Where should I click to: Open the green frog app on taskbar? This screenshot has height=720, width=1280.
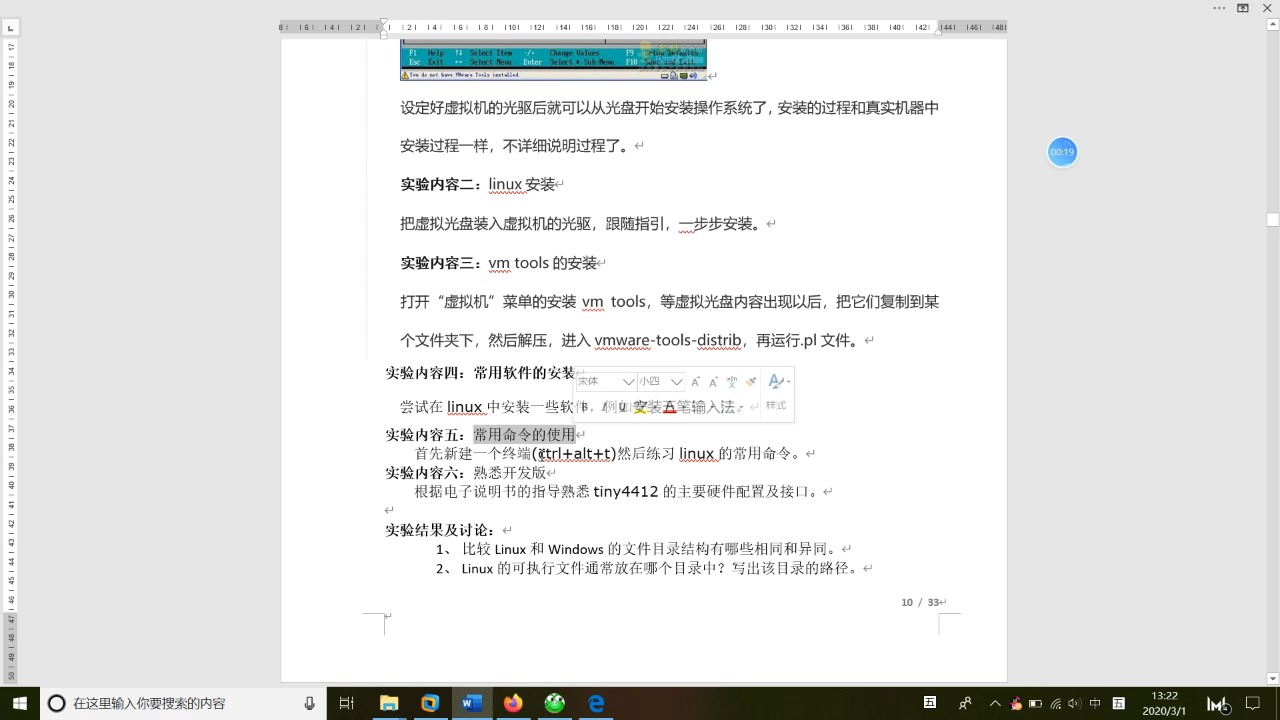point(554,703)
